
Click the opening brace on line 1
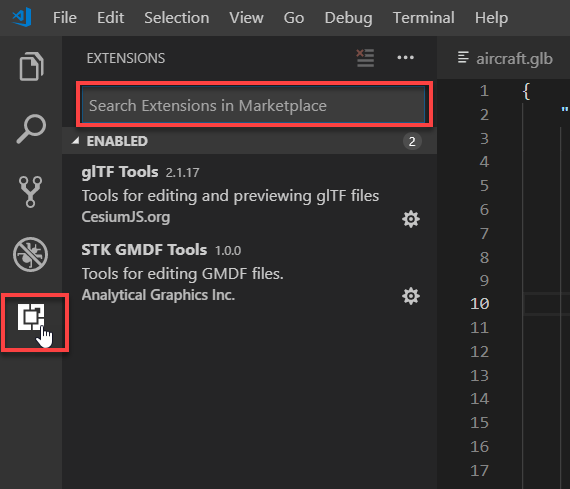click(526, 91)
